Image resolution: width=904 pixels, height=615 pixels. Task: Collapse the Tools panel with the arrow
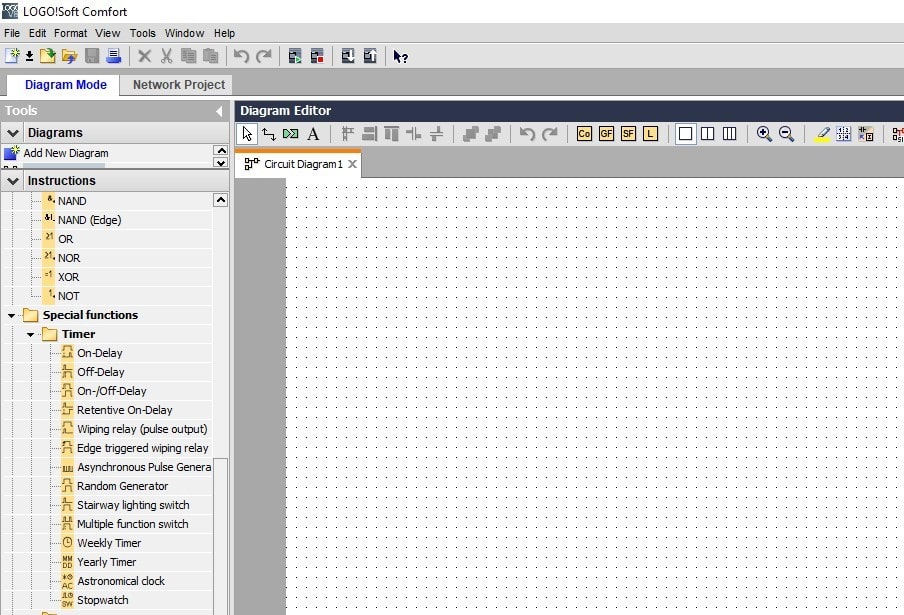219,111
